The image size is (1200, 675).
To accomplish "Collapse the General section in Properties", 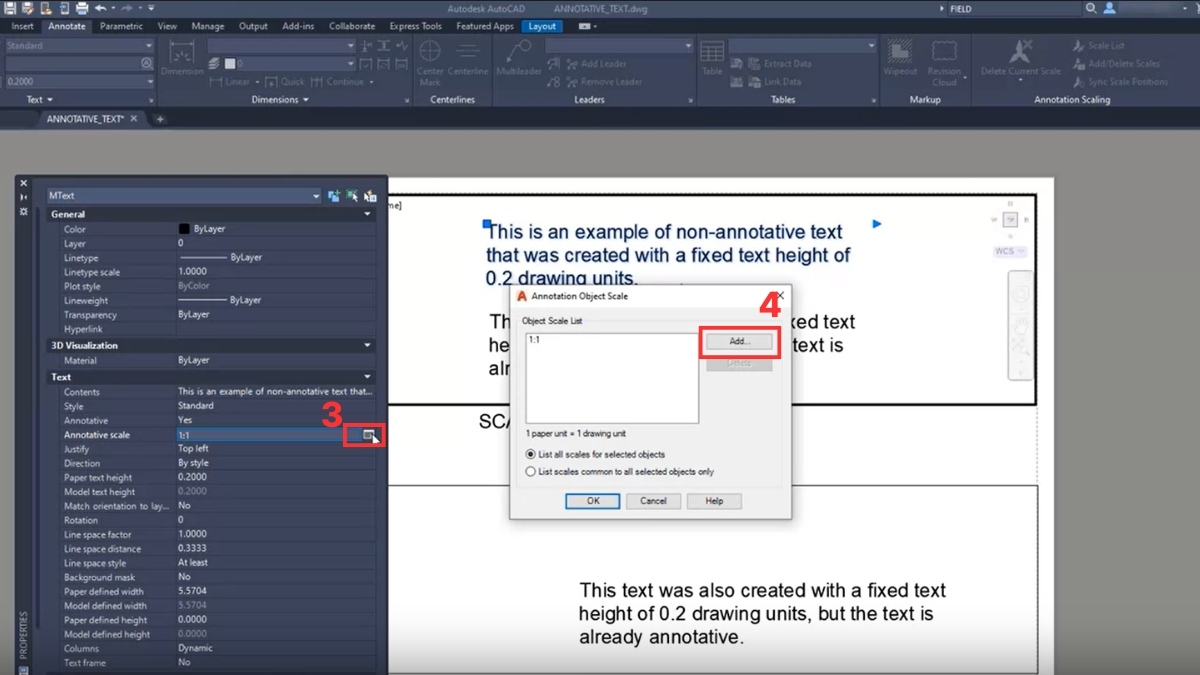I will 367,214.
